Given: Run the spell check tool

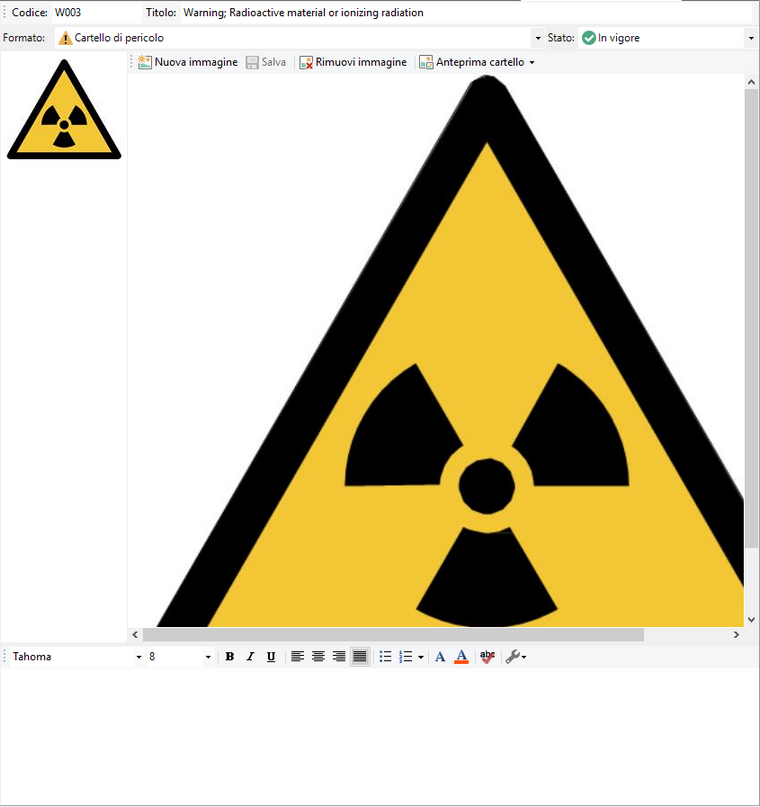Looking at the screenshot, I should pos(487,657).
